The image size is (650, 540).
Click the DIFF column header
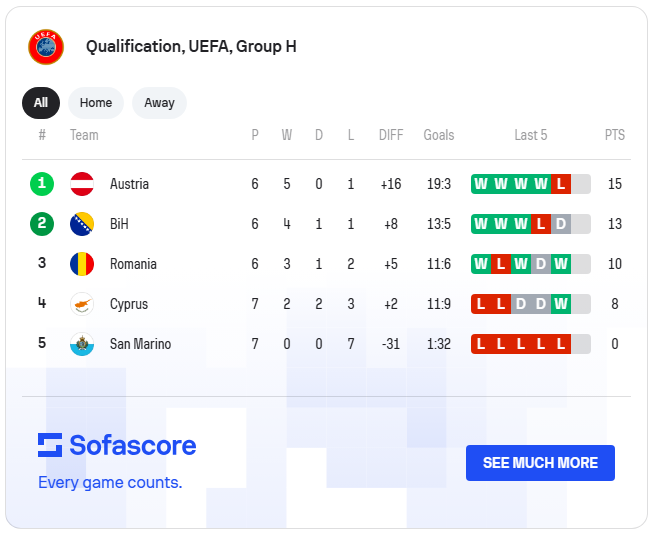point(391,135)
